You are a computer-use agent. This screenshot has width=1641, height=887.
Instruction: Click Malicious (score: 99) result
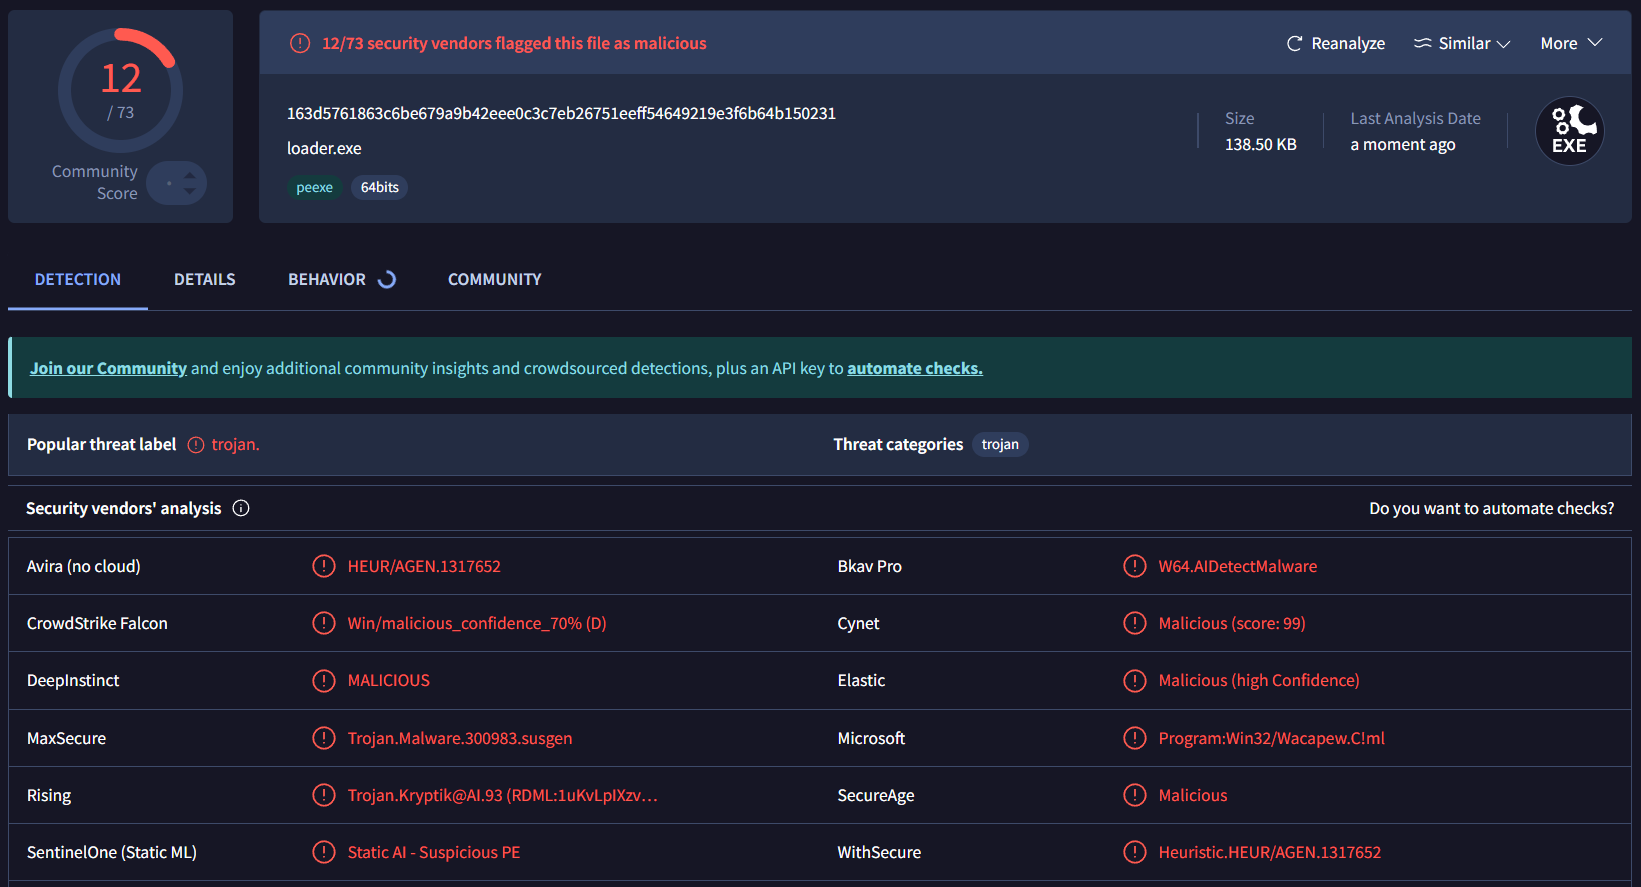point(1232,623)
